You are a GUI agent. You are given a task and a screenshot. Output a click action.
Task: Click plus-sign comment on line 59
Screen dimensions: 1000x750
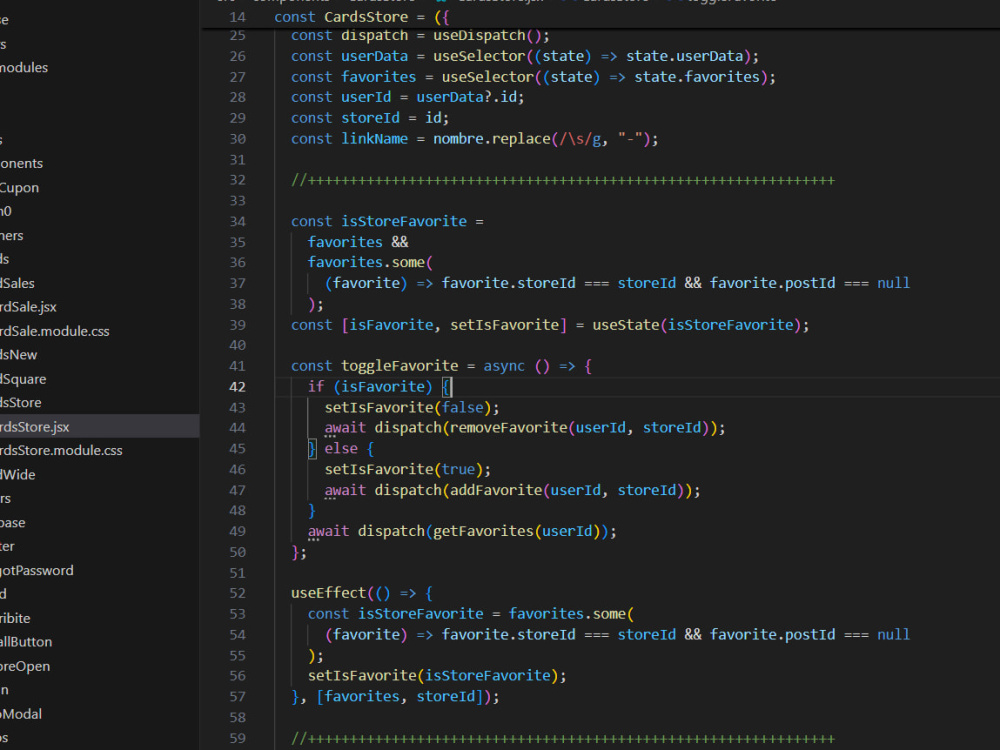(562, 739)
